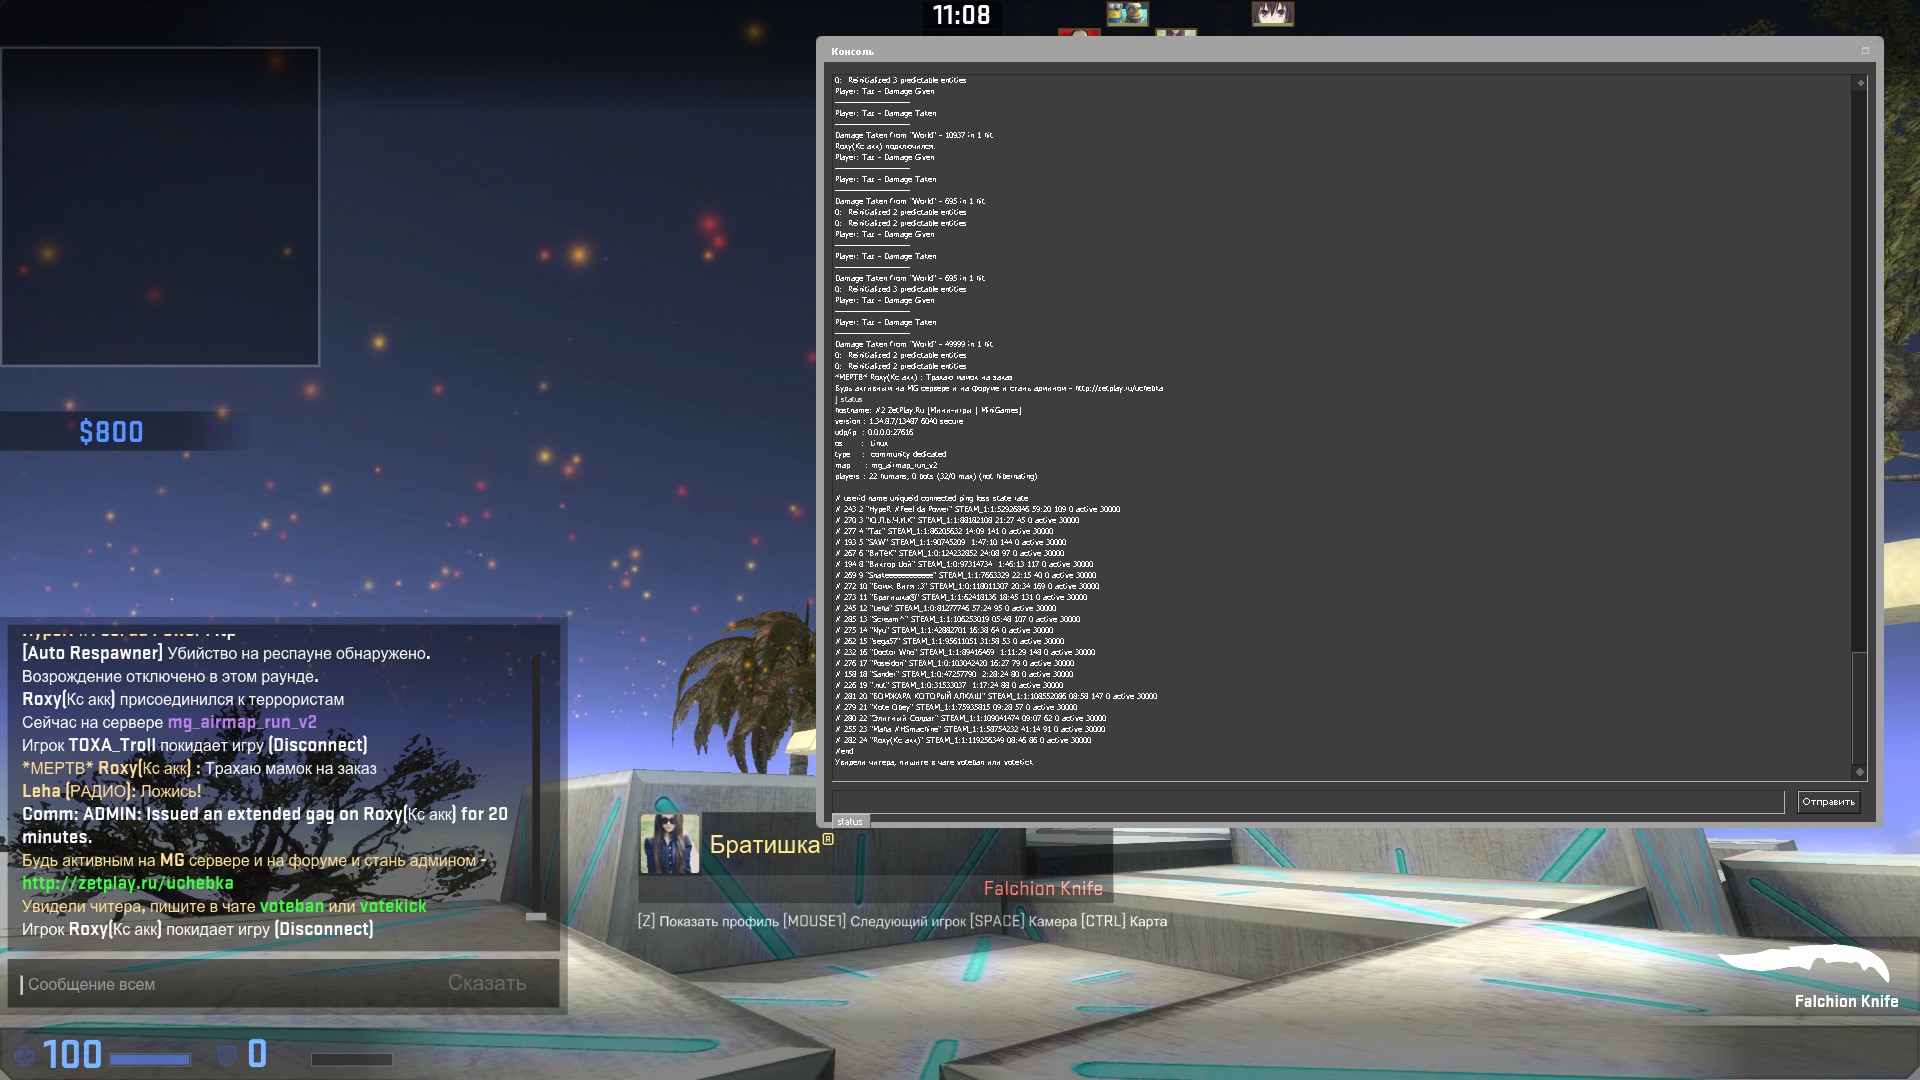Image resolution: width=1920 pixels, height=1080 pixels.
Task: Click the 11:08 round timer
Action: (x=961, y=15)
